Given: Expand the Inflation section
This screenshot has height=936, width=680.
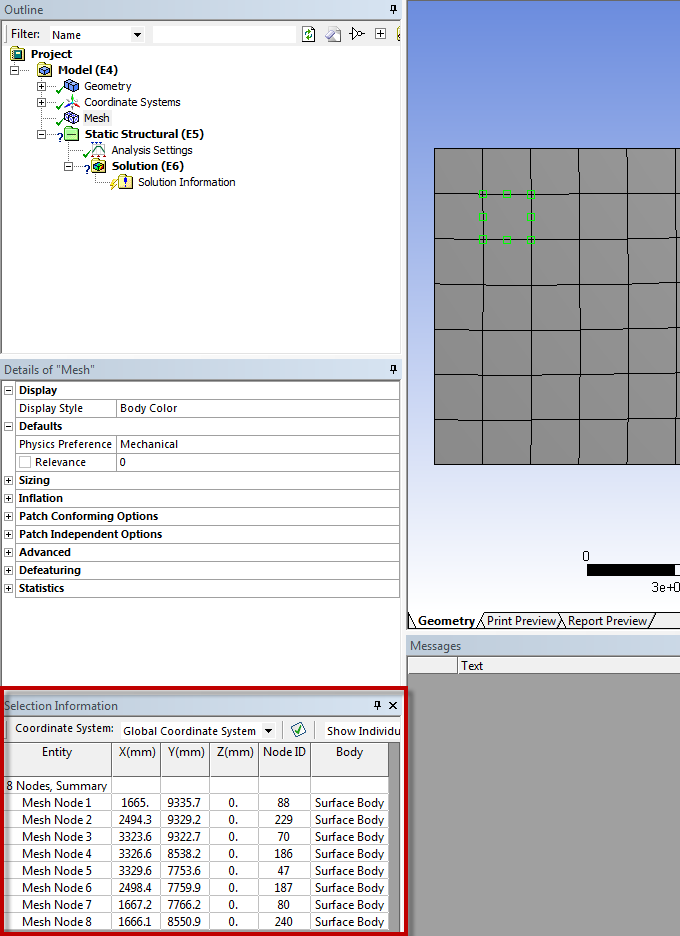Looking at the screenshot, I should (8, 498).
